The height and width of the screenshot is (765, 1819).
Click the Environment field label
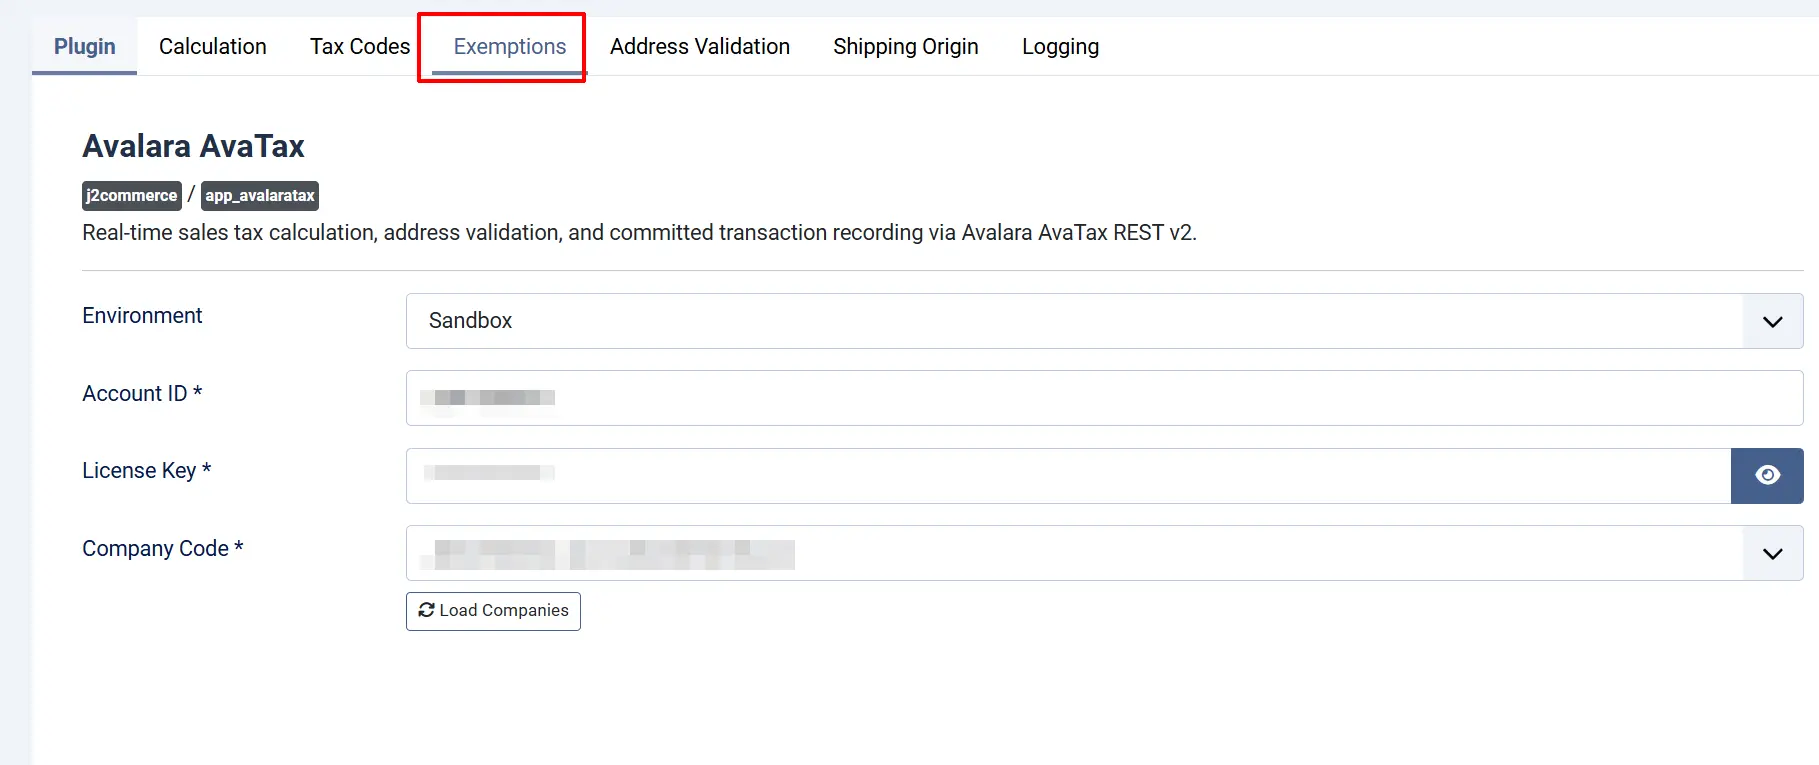[x=142, y=316]
